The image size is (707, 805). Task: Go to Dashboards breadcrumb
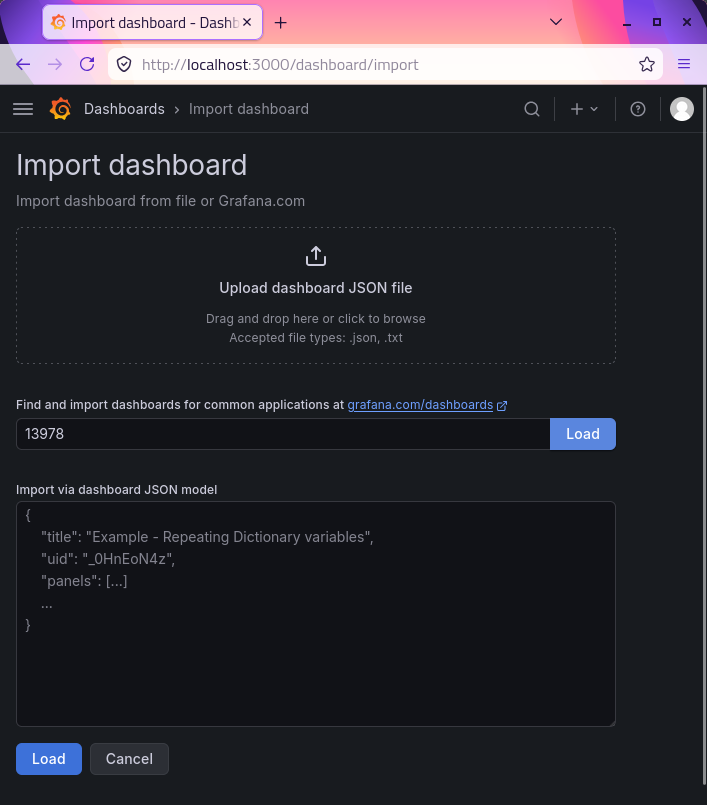124,109
